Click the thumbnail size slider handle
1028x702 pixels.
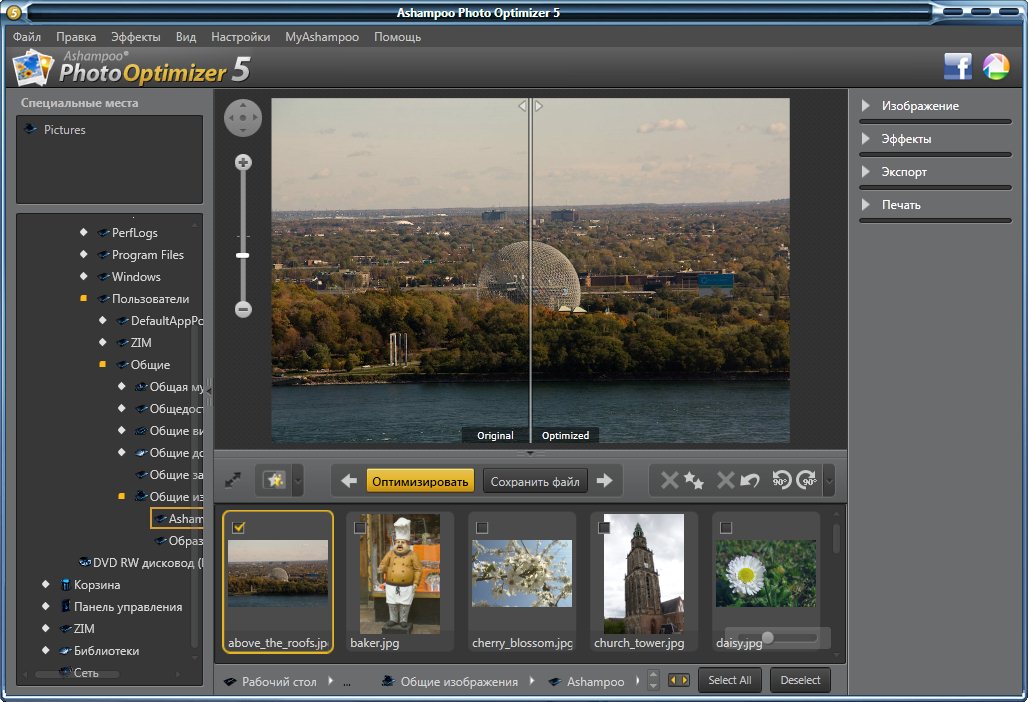(x=767, y=637)
